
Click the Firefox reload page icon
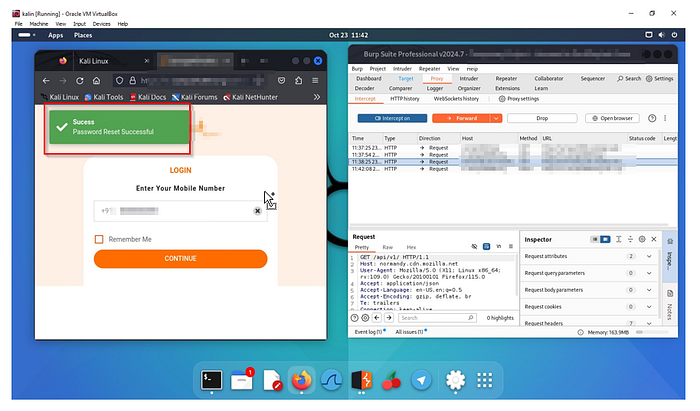tap(79, 81)
